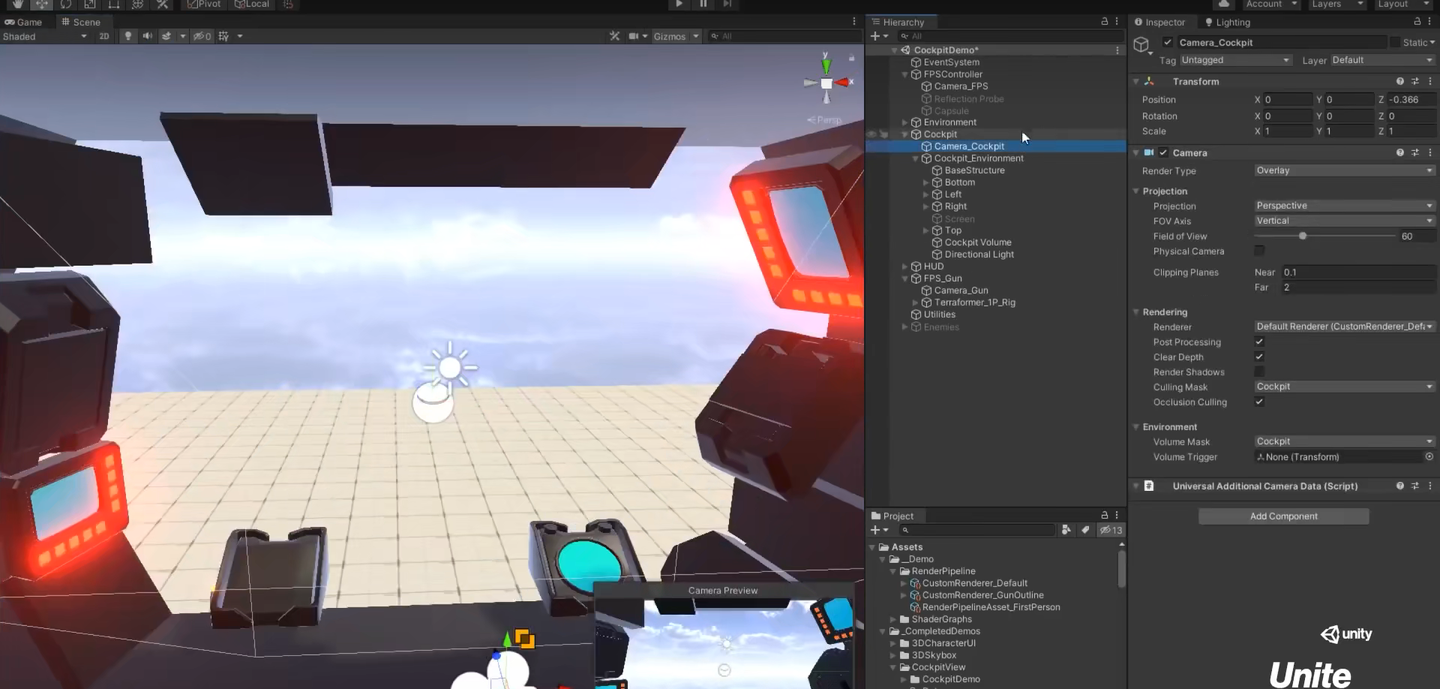This screenshot has height=689, width=1440.
Task: Select the Hand tool in top toolbar
Action: click(x=18, y=4)
